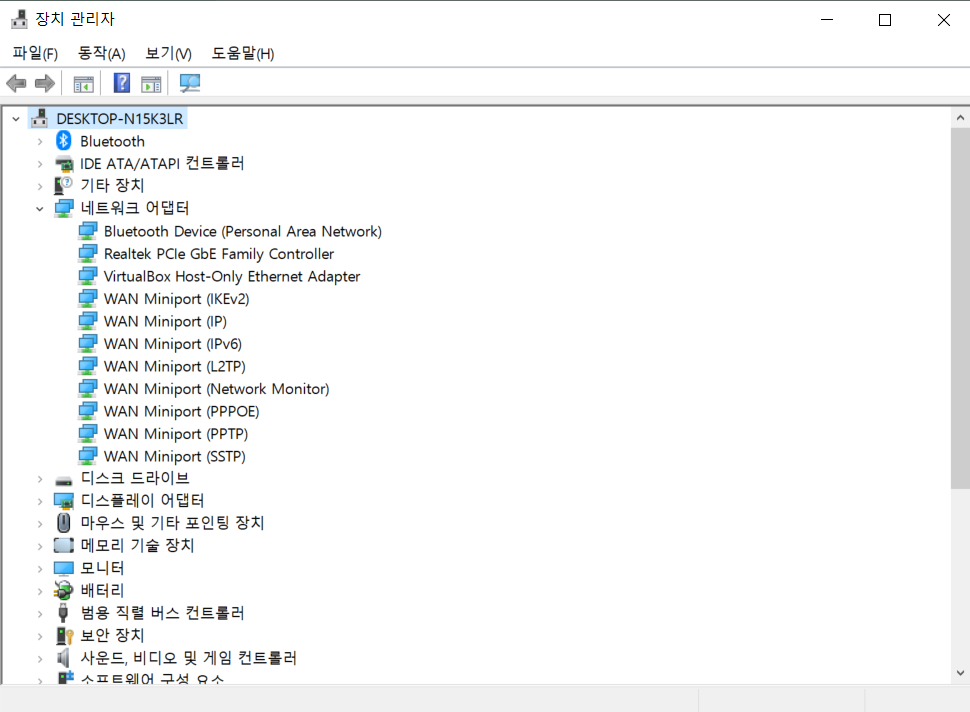
Task: Click the 사운드, 비디오 및 게임 컨트롤러 icon
Action: click(63, 658)
